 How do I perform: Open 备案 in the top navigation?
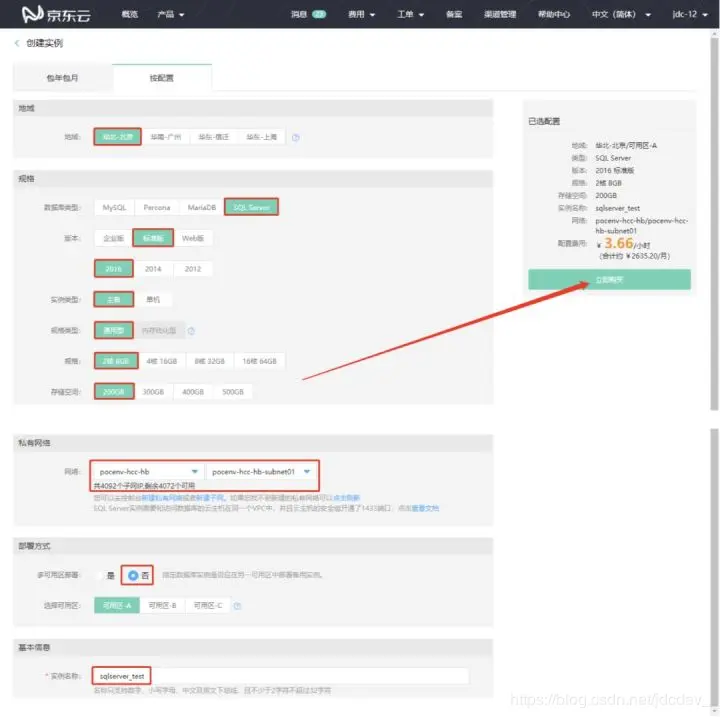coord(454,14)
